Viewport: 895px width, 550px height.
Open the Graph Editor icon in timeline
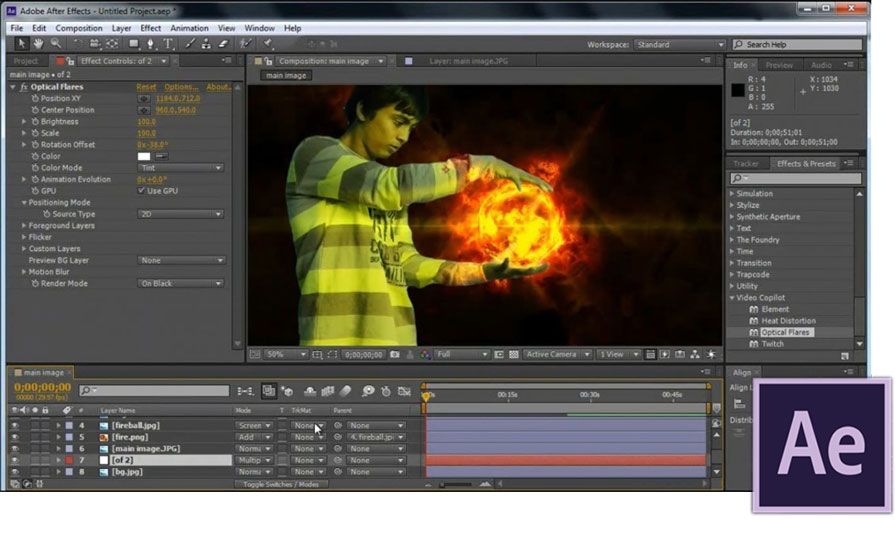click(404, 391)
